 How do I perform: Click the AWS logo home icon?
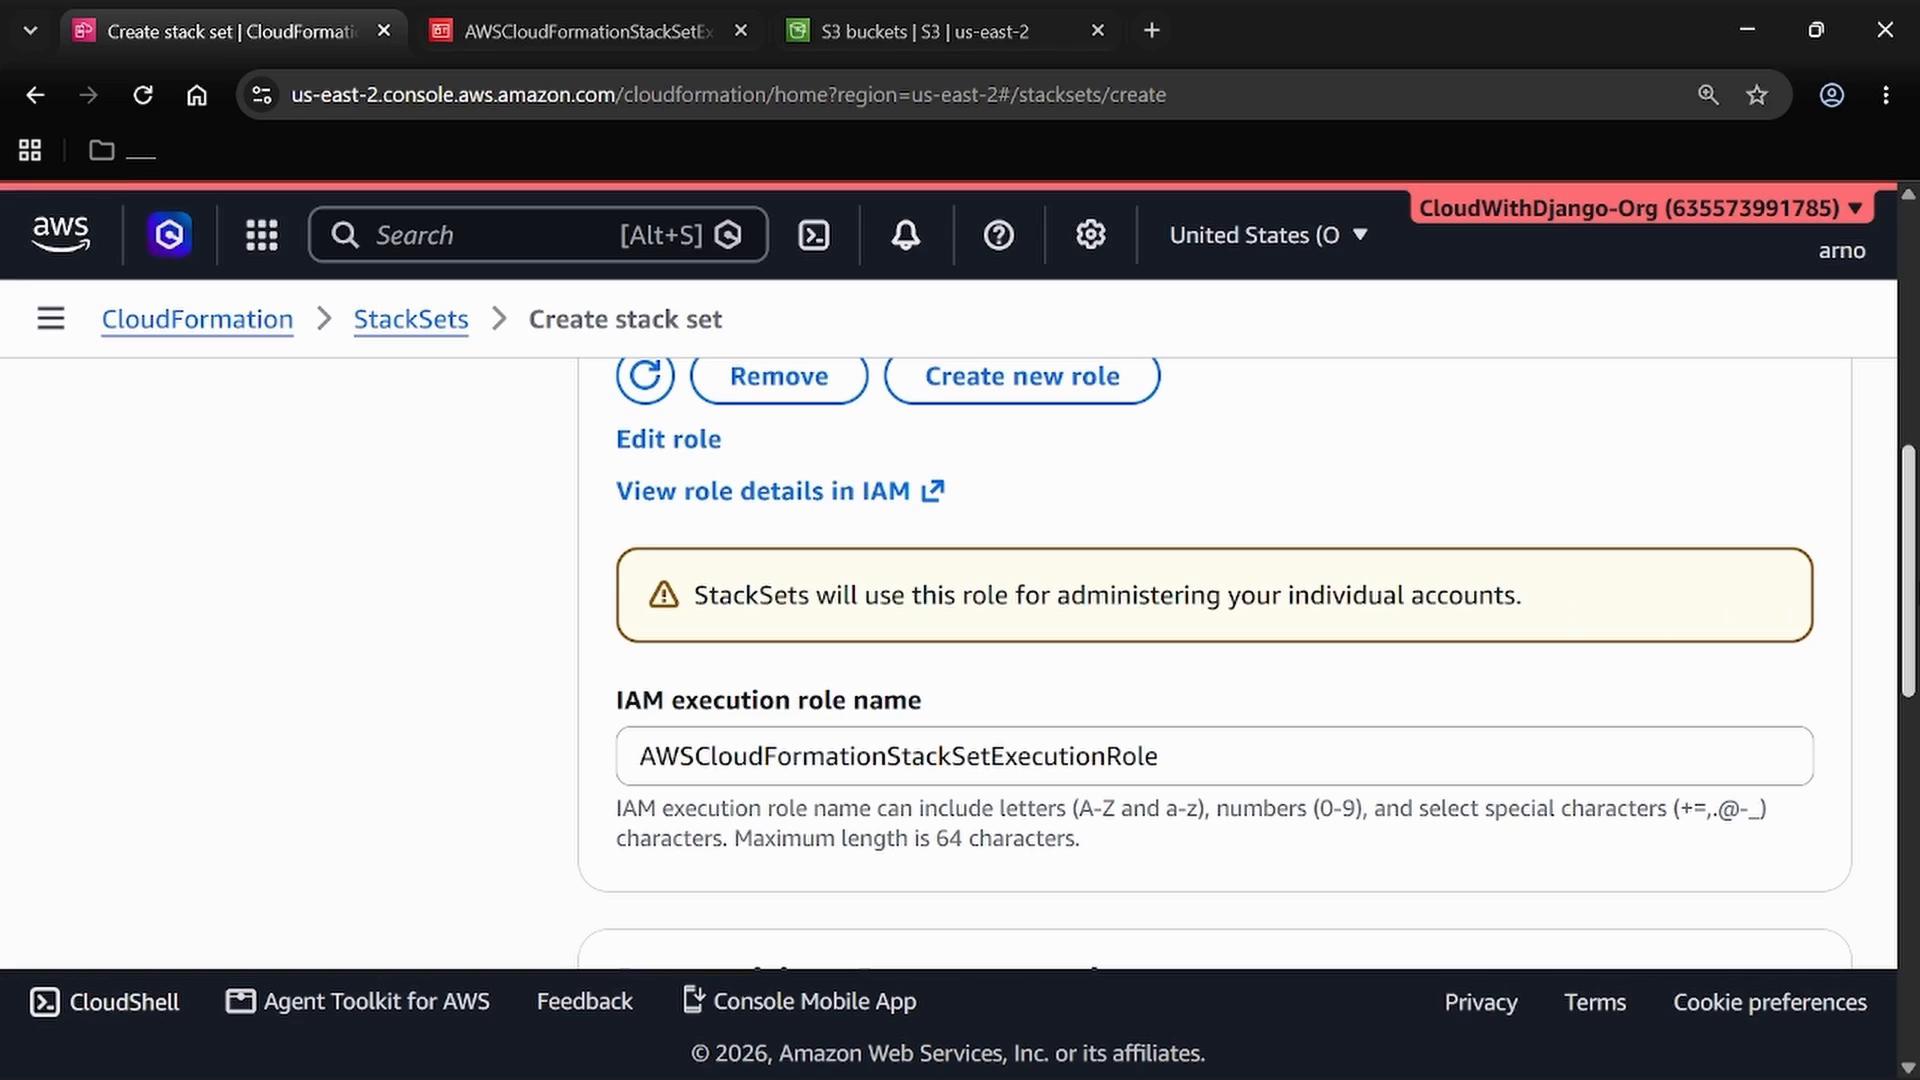[x=61, y=235]
